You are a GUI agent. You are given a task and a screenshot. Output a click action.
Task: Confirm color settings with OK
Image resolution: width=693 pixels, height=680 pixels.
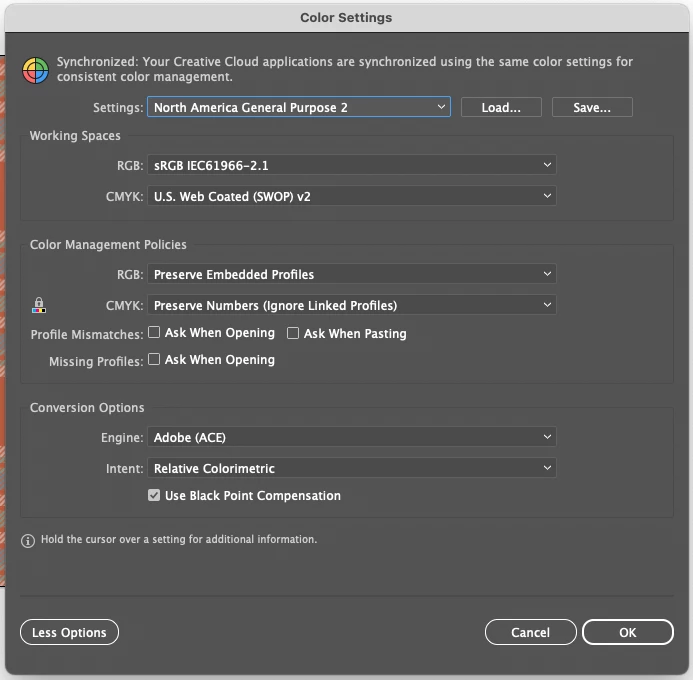628,632
